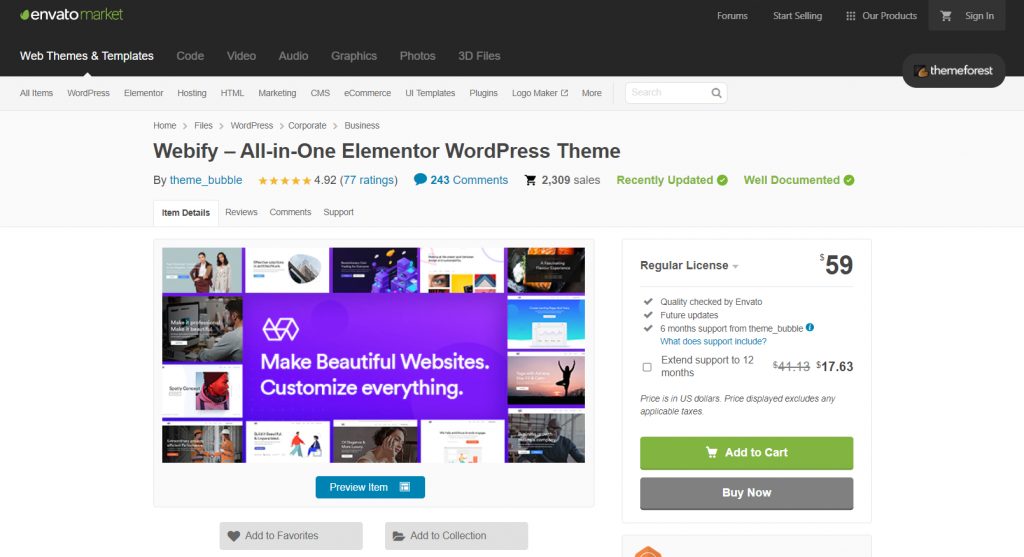1024x557 pixels.
Task: Click the folder icon on Add to Collection
Action: coord(398,536)
